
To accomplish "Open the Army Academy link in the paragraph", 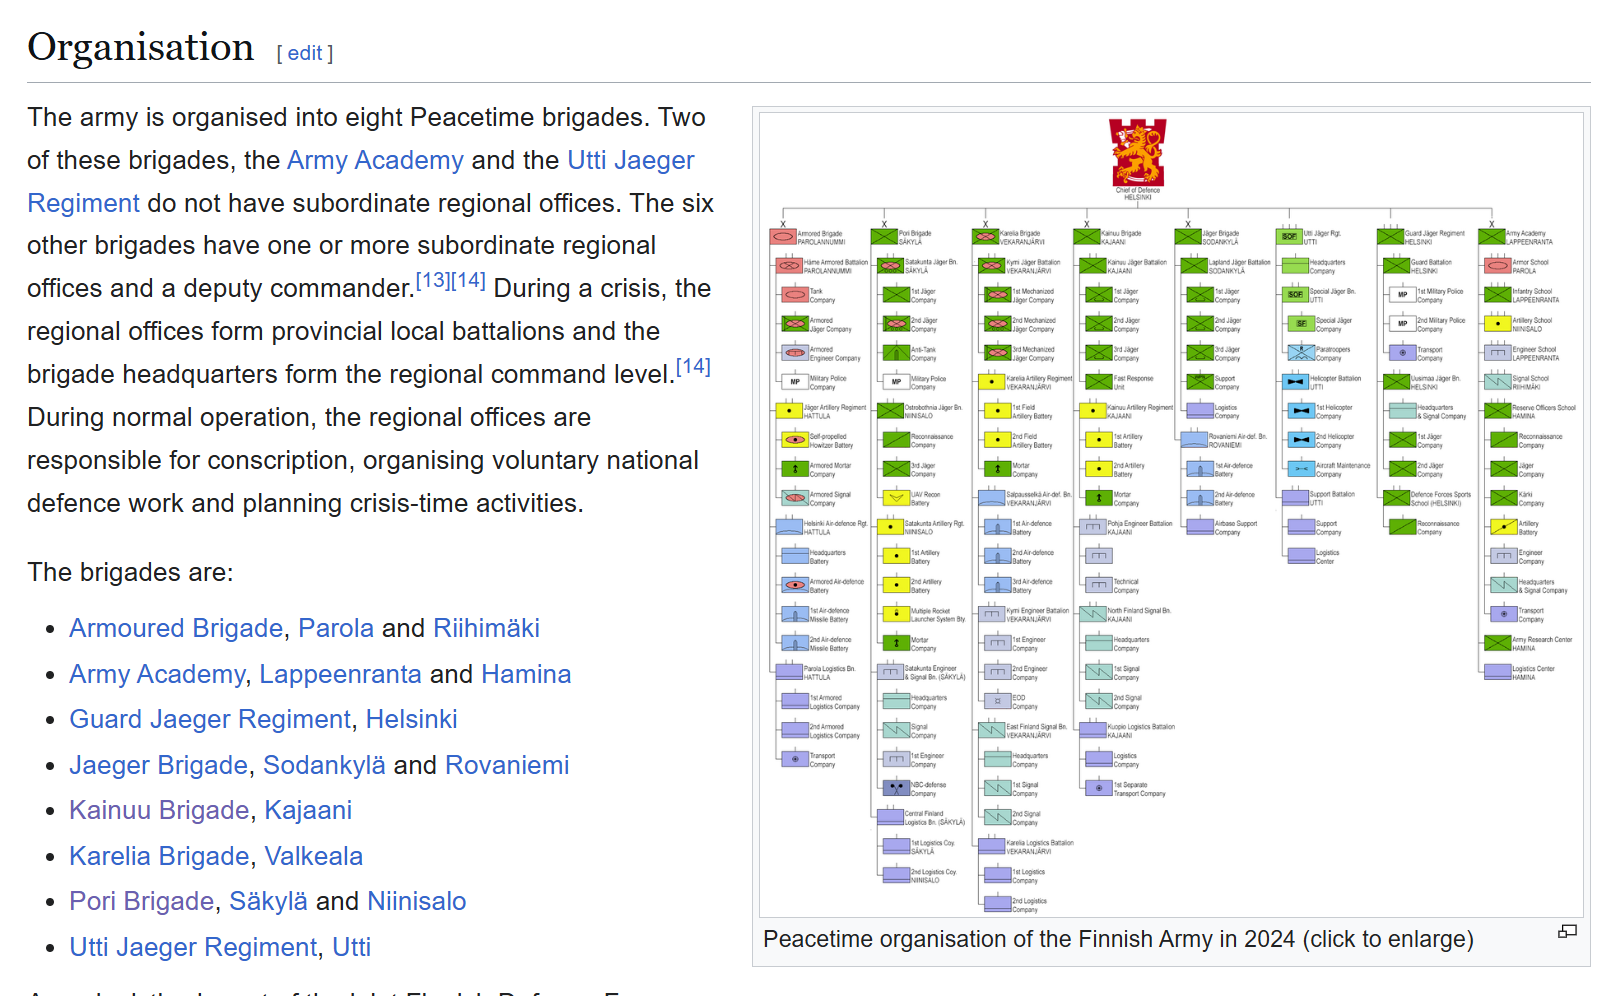I will pyautogui.click(x=375, y=160).
